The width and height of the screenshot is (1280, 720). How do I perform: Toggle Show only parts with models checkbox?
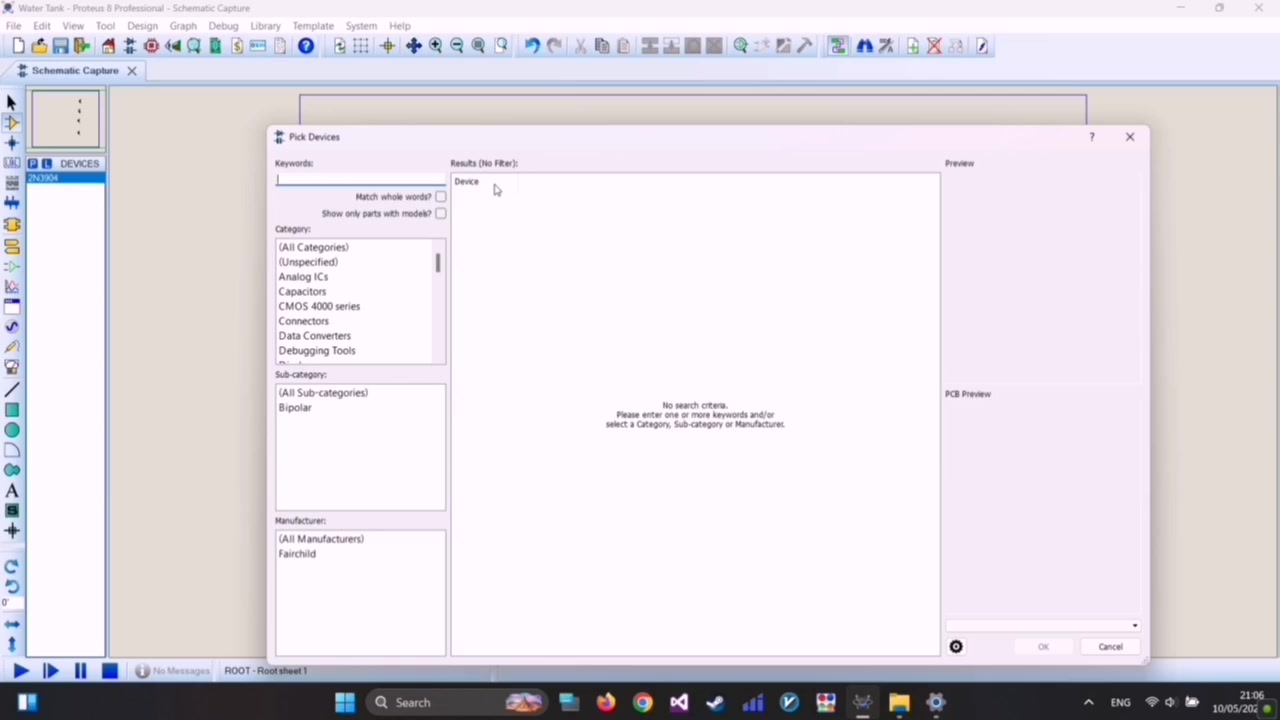[441, 214]
